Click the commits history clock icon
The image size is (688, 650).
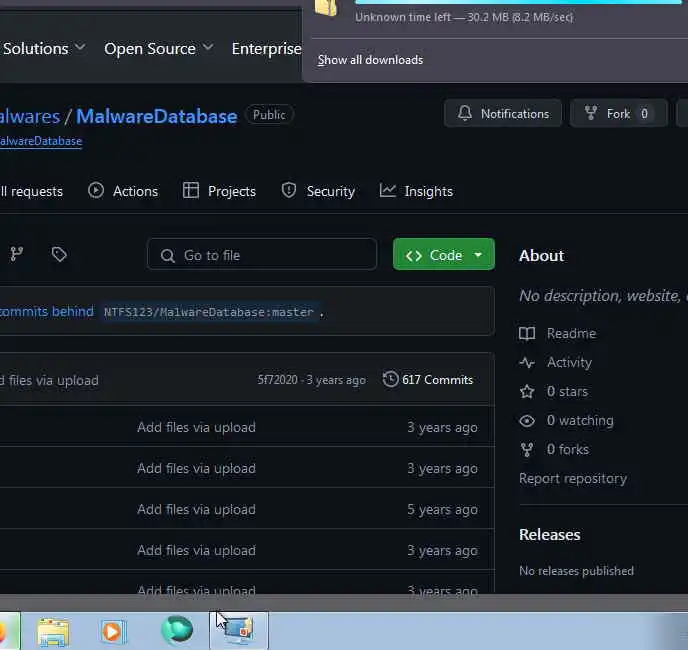point(390,379)
